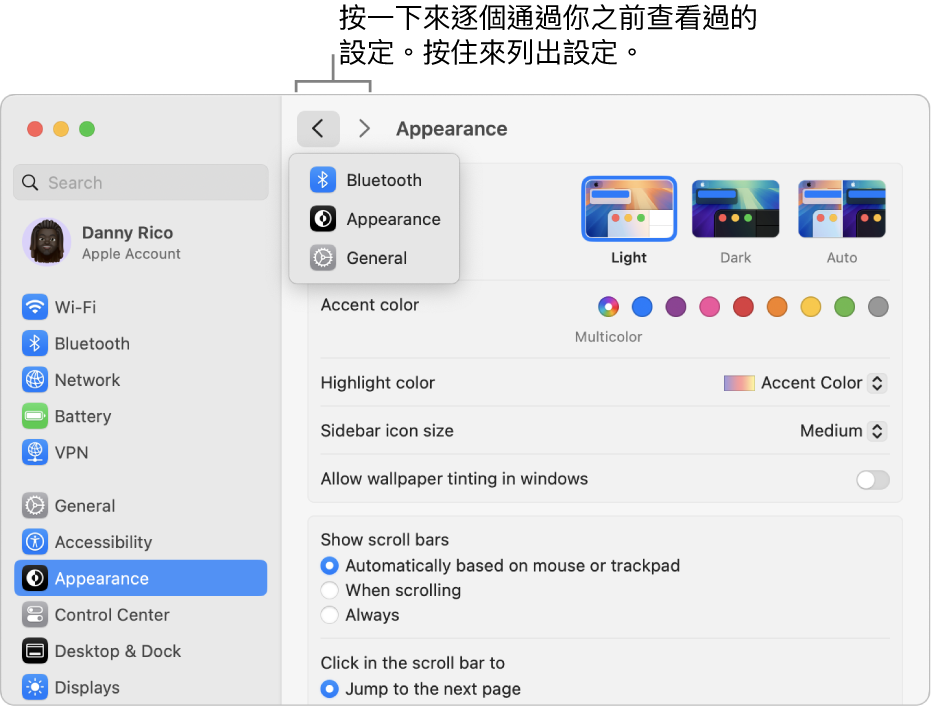This screenshot has width=931, height=708.
Task: Pick the pink accent color
Action: coord(710,306)
